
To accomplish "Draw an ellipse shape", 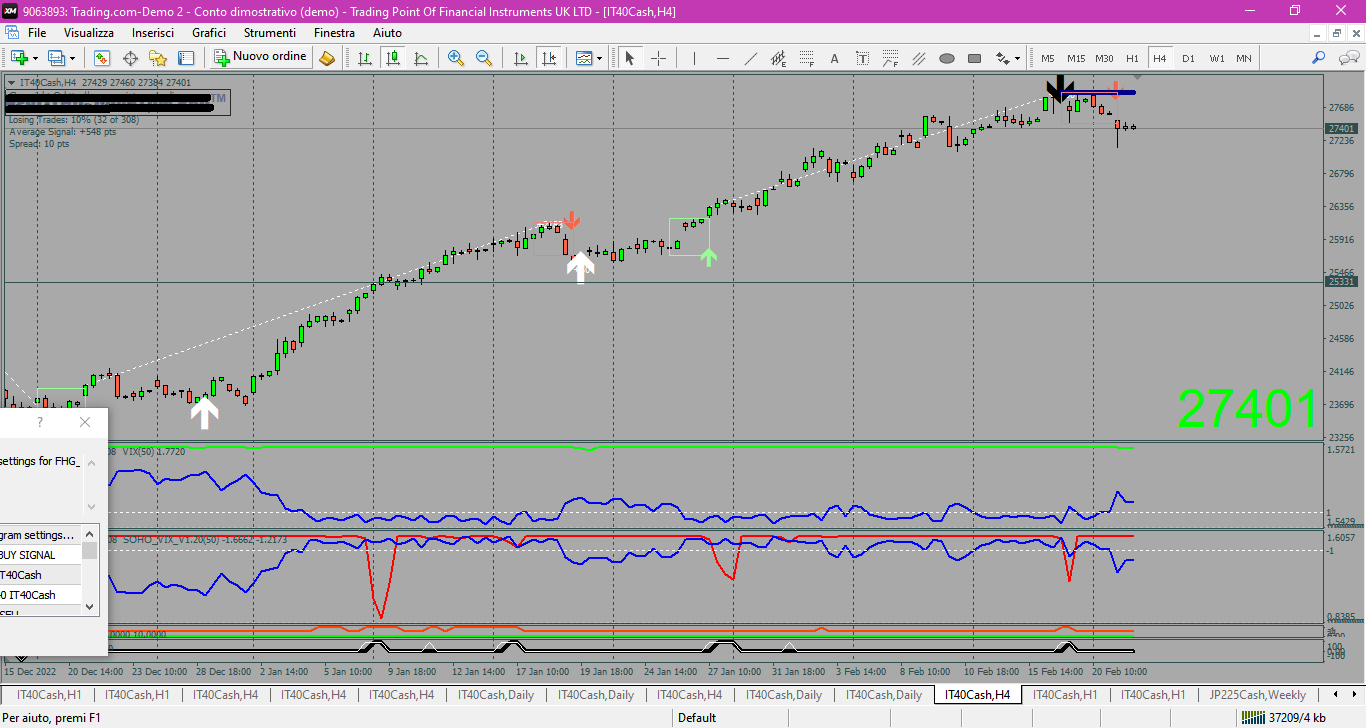I will pyautogui.click(x=946, y=58).
